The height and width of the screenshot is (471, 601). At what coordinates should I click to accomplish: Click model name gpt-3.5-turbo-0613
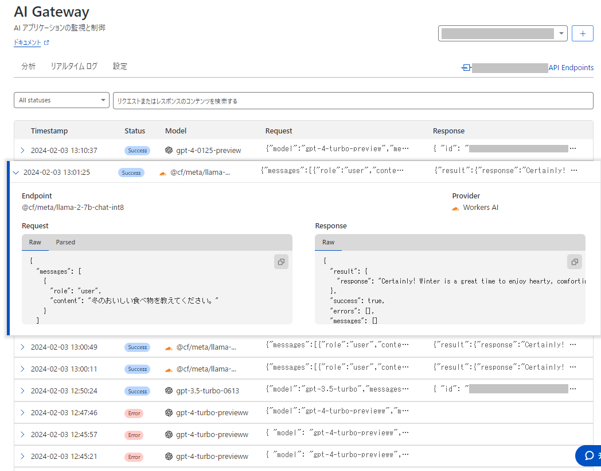(207, 391)
